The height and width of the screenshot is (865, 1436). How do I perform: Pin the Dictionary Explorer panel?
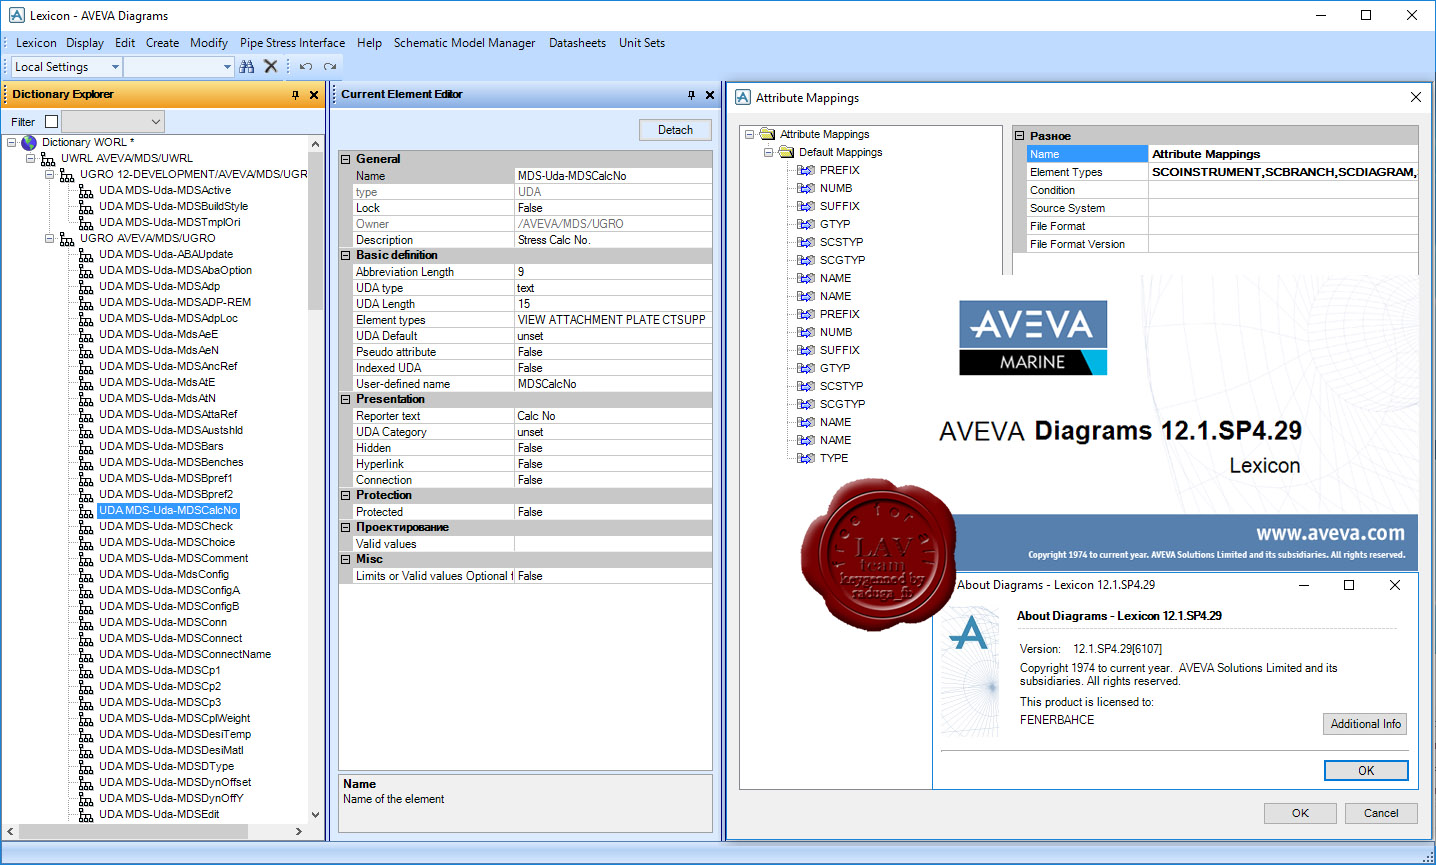295,95
